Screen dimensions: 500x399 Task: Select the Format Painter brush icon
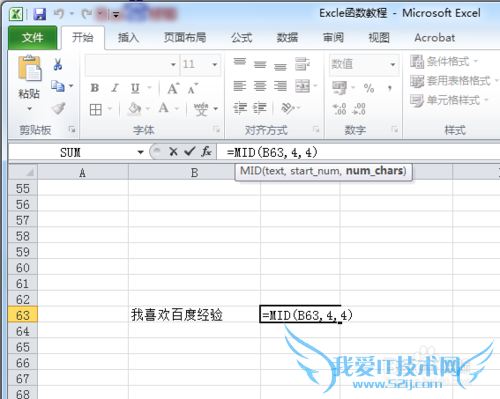pyautogui.click(x=58, y=108)
